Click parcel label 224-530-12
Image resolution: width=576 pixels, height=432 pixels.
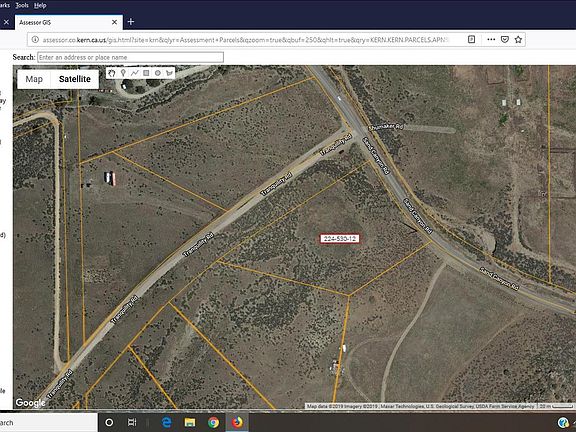[x=339, y=239]
